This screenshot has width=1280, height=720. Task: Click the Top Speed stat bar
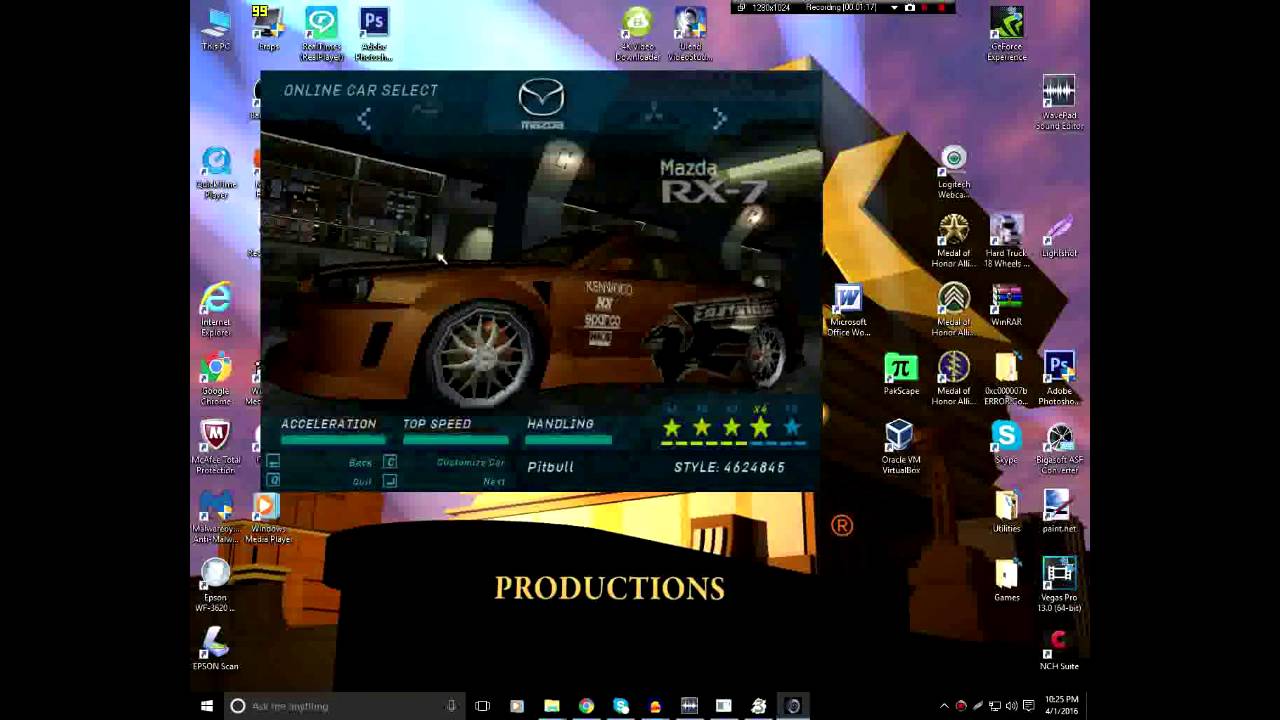455,438
